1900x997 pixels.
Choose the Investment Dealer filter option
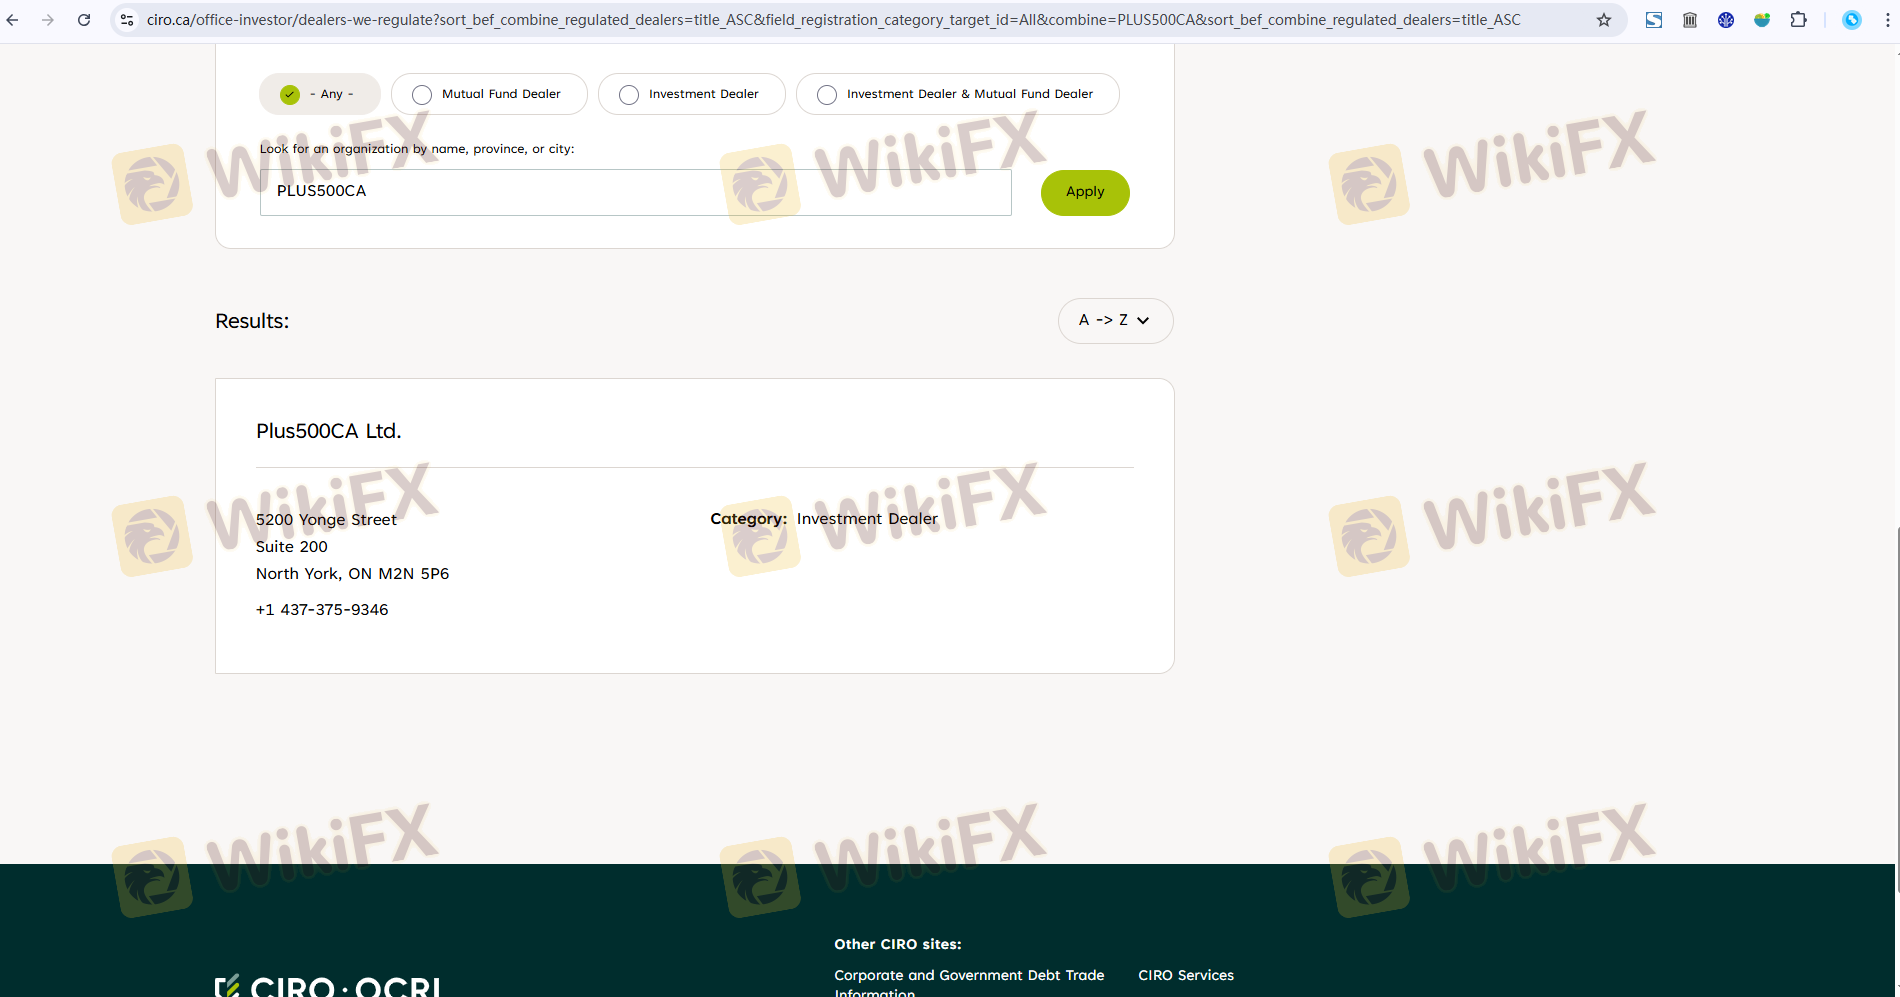point(692,94)
